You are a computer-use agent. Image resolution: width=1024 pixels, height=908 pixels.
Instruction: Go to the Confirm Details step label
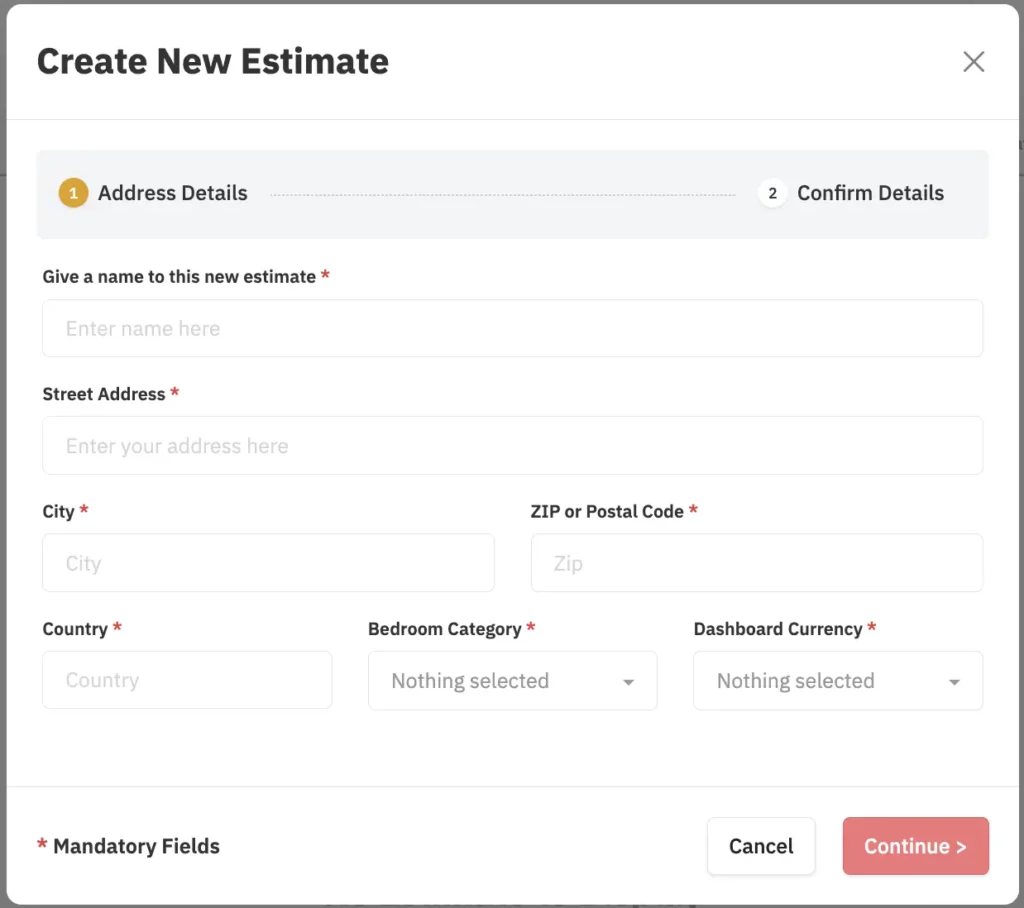(x=870, y=193)
